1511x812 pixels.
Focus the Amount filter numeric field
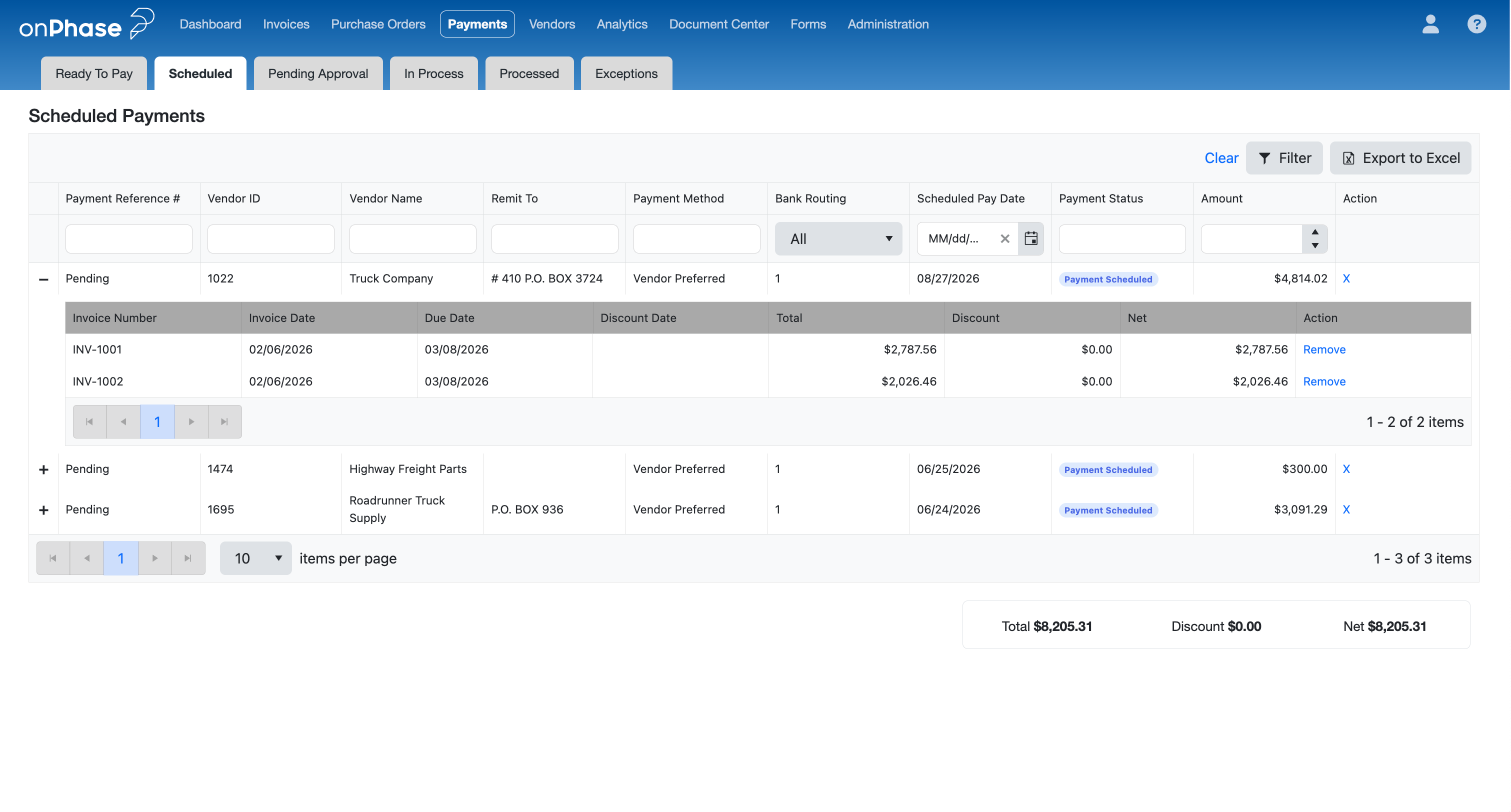pos(1252,239)
